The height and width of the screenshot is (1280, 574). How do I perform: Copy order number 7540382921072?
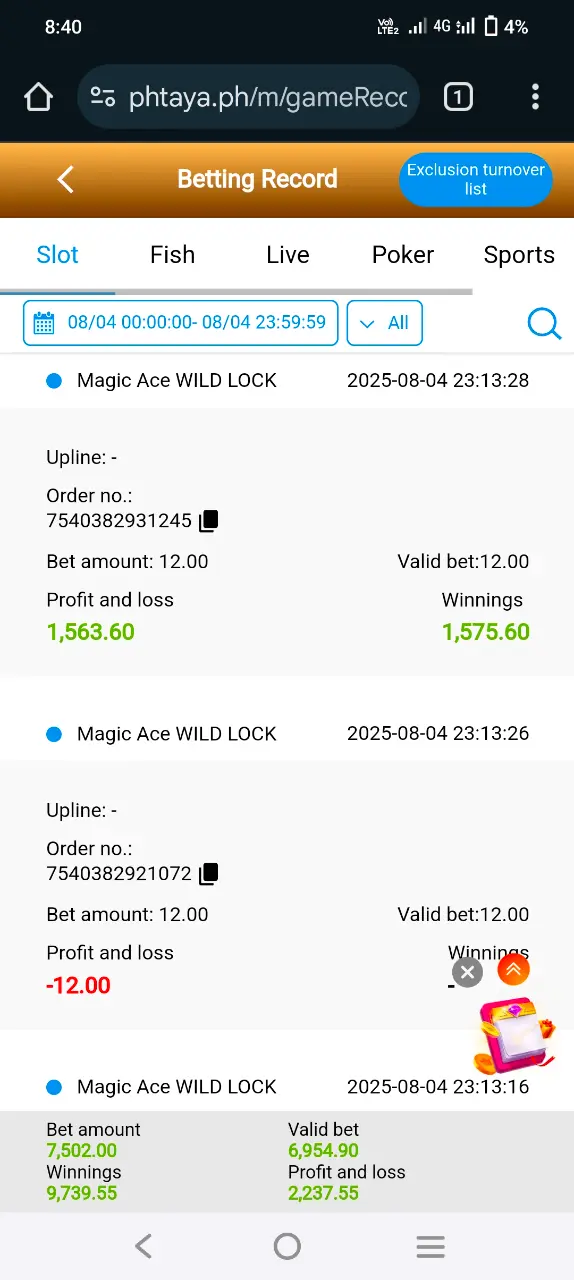(208, 874)
